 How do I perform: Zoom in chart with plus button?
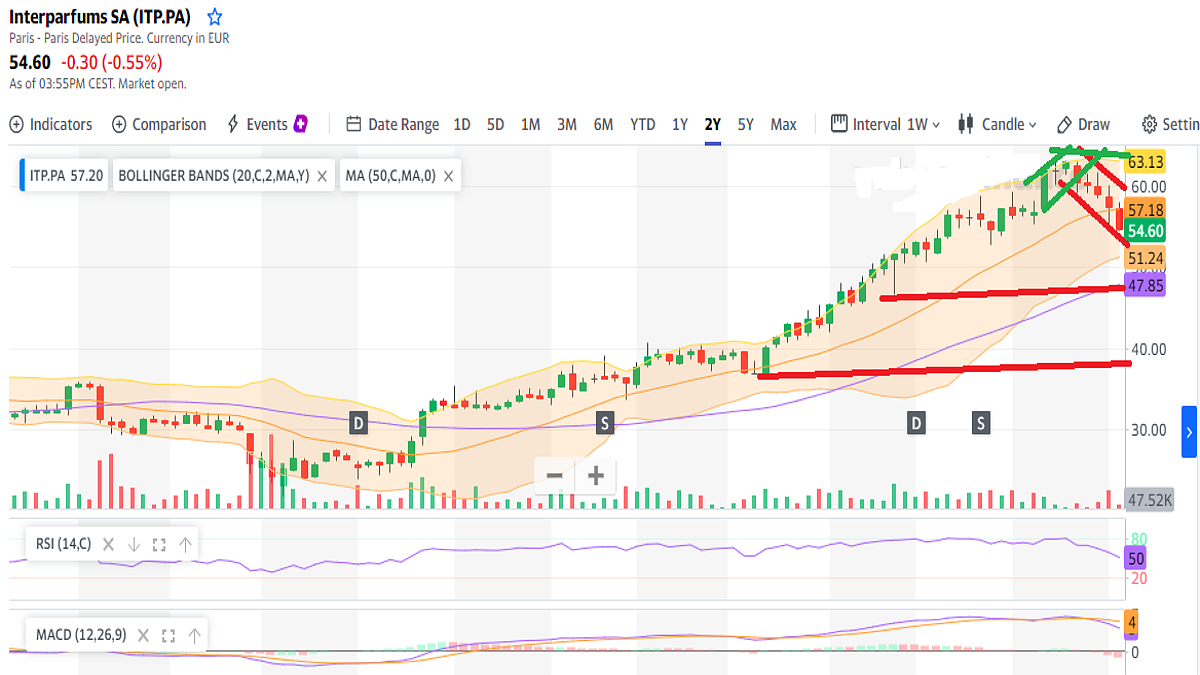(596, 476)
